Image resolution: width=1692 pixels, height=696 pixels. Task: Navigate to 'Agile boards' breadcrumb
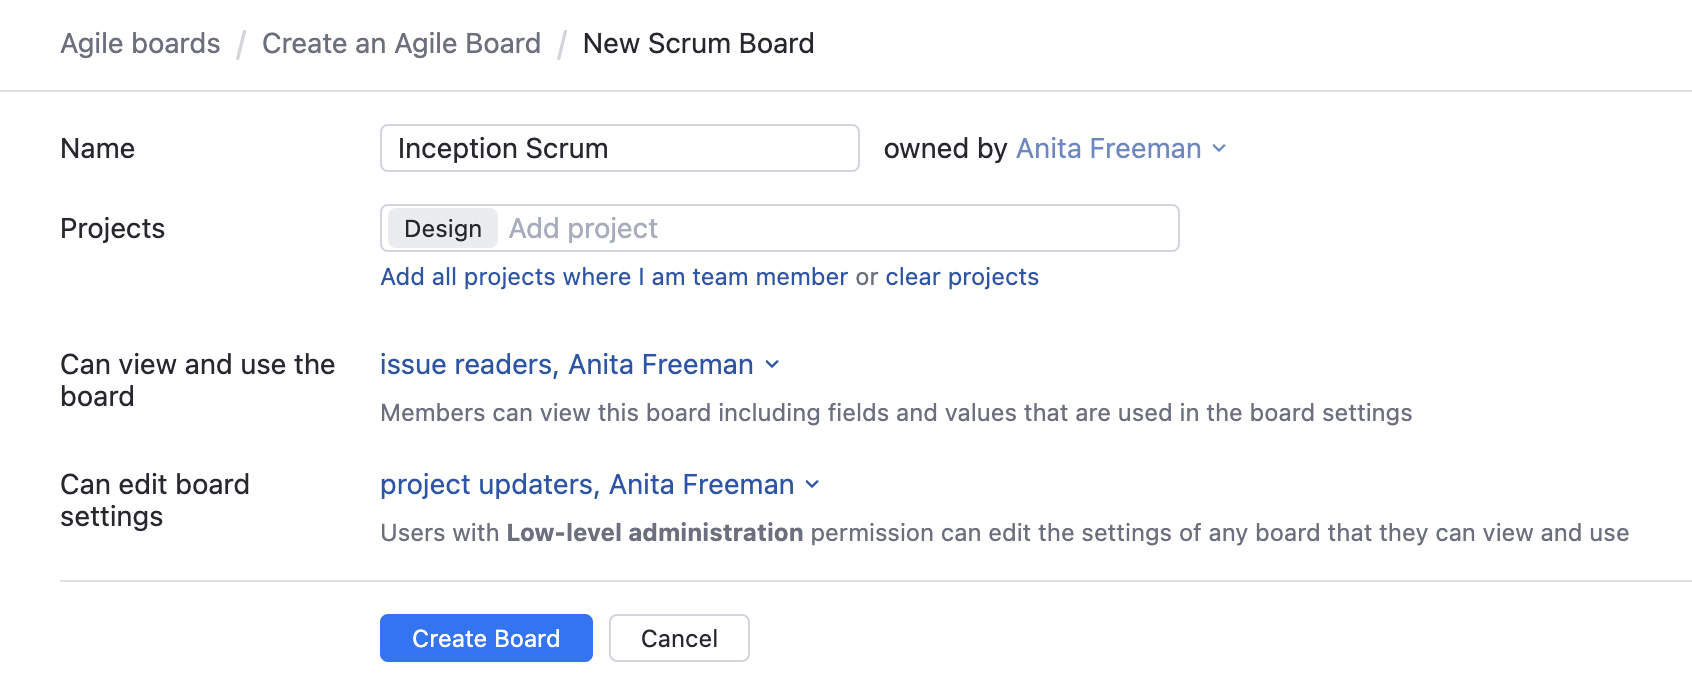[x=140, y=43]
